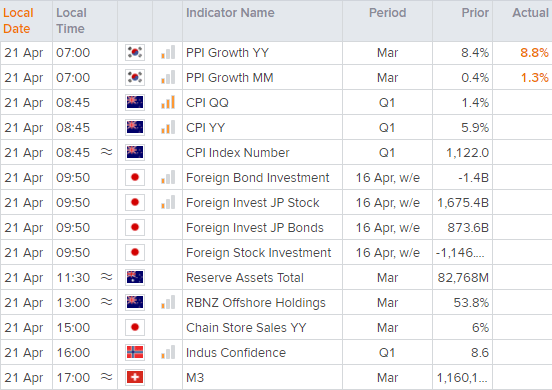Click the importance bars for RBNZ Offshore Holdings
Image resolution: width=552 pixels, height=390 pixels.
point(168,302)
